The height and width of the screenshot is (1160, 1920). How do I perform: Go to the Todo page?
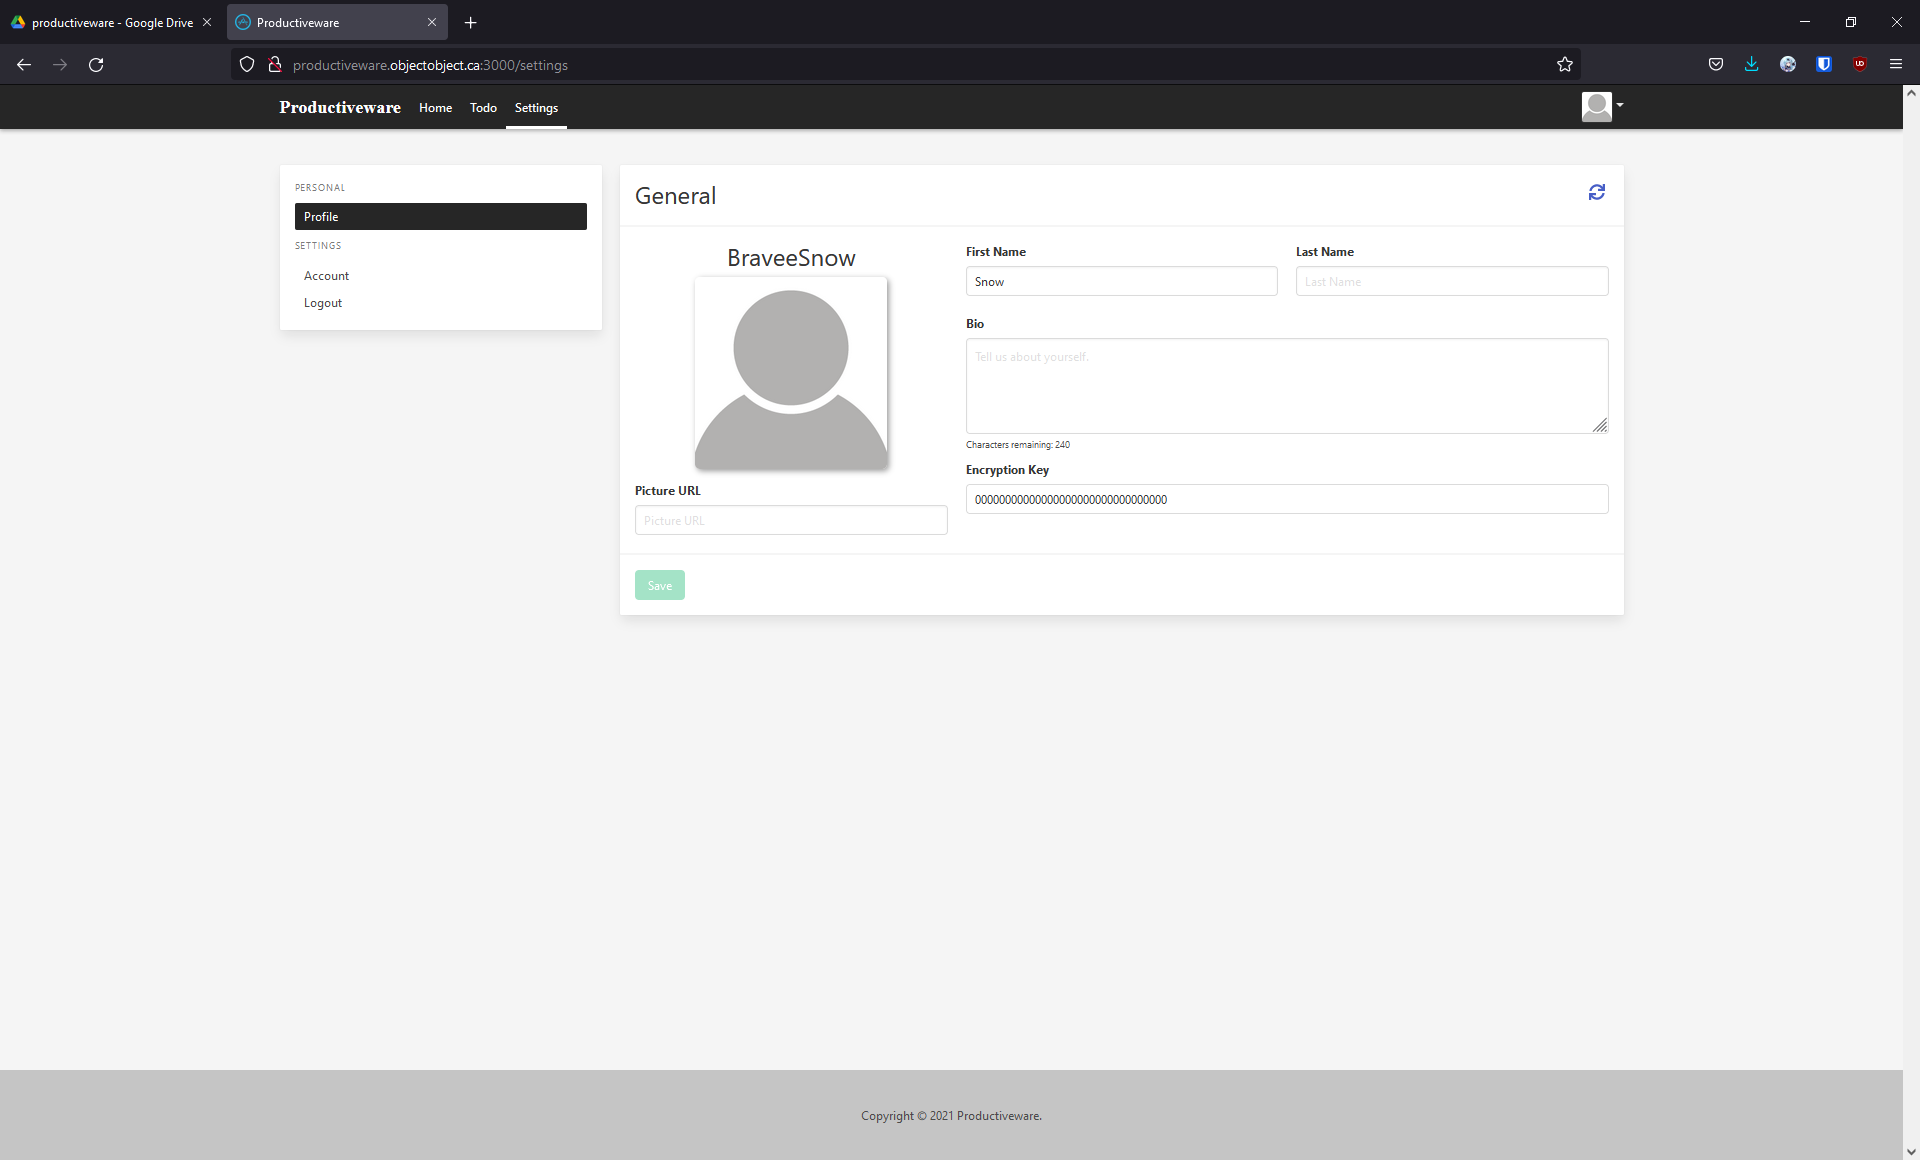483,108
